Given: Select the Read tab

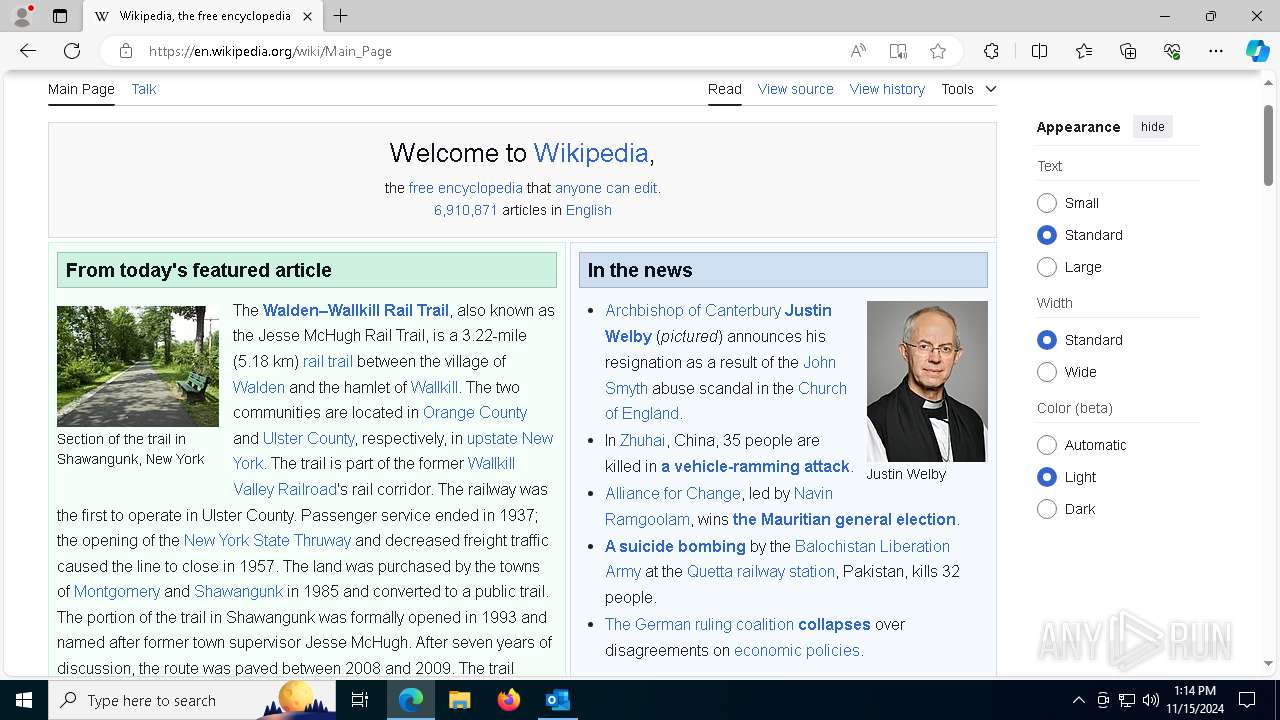Looking at the screenshot, I should point(725,89).
